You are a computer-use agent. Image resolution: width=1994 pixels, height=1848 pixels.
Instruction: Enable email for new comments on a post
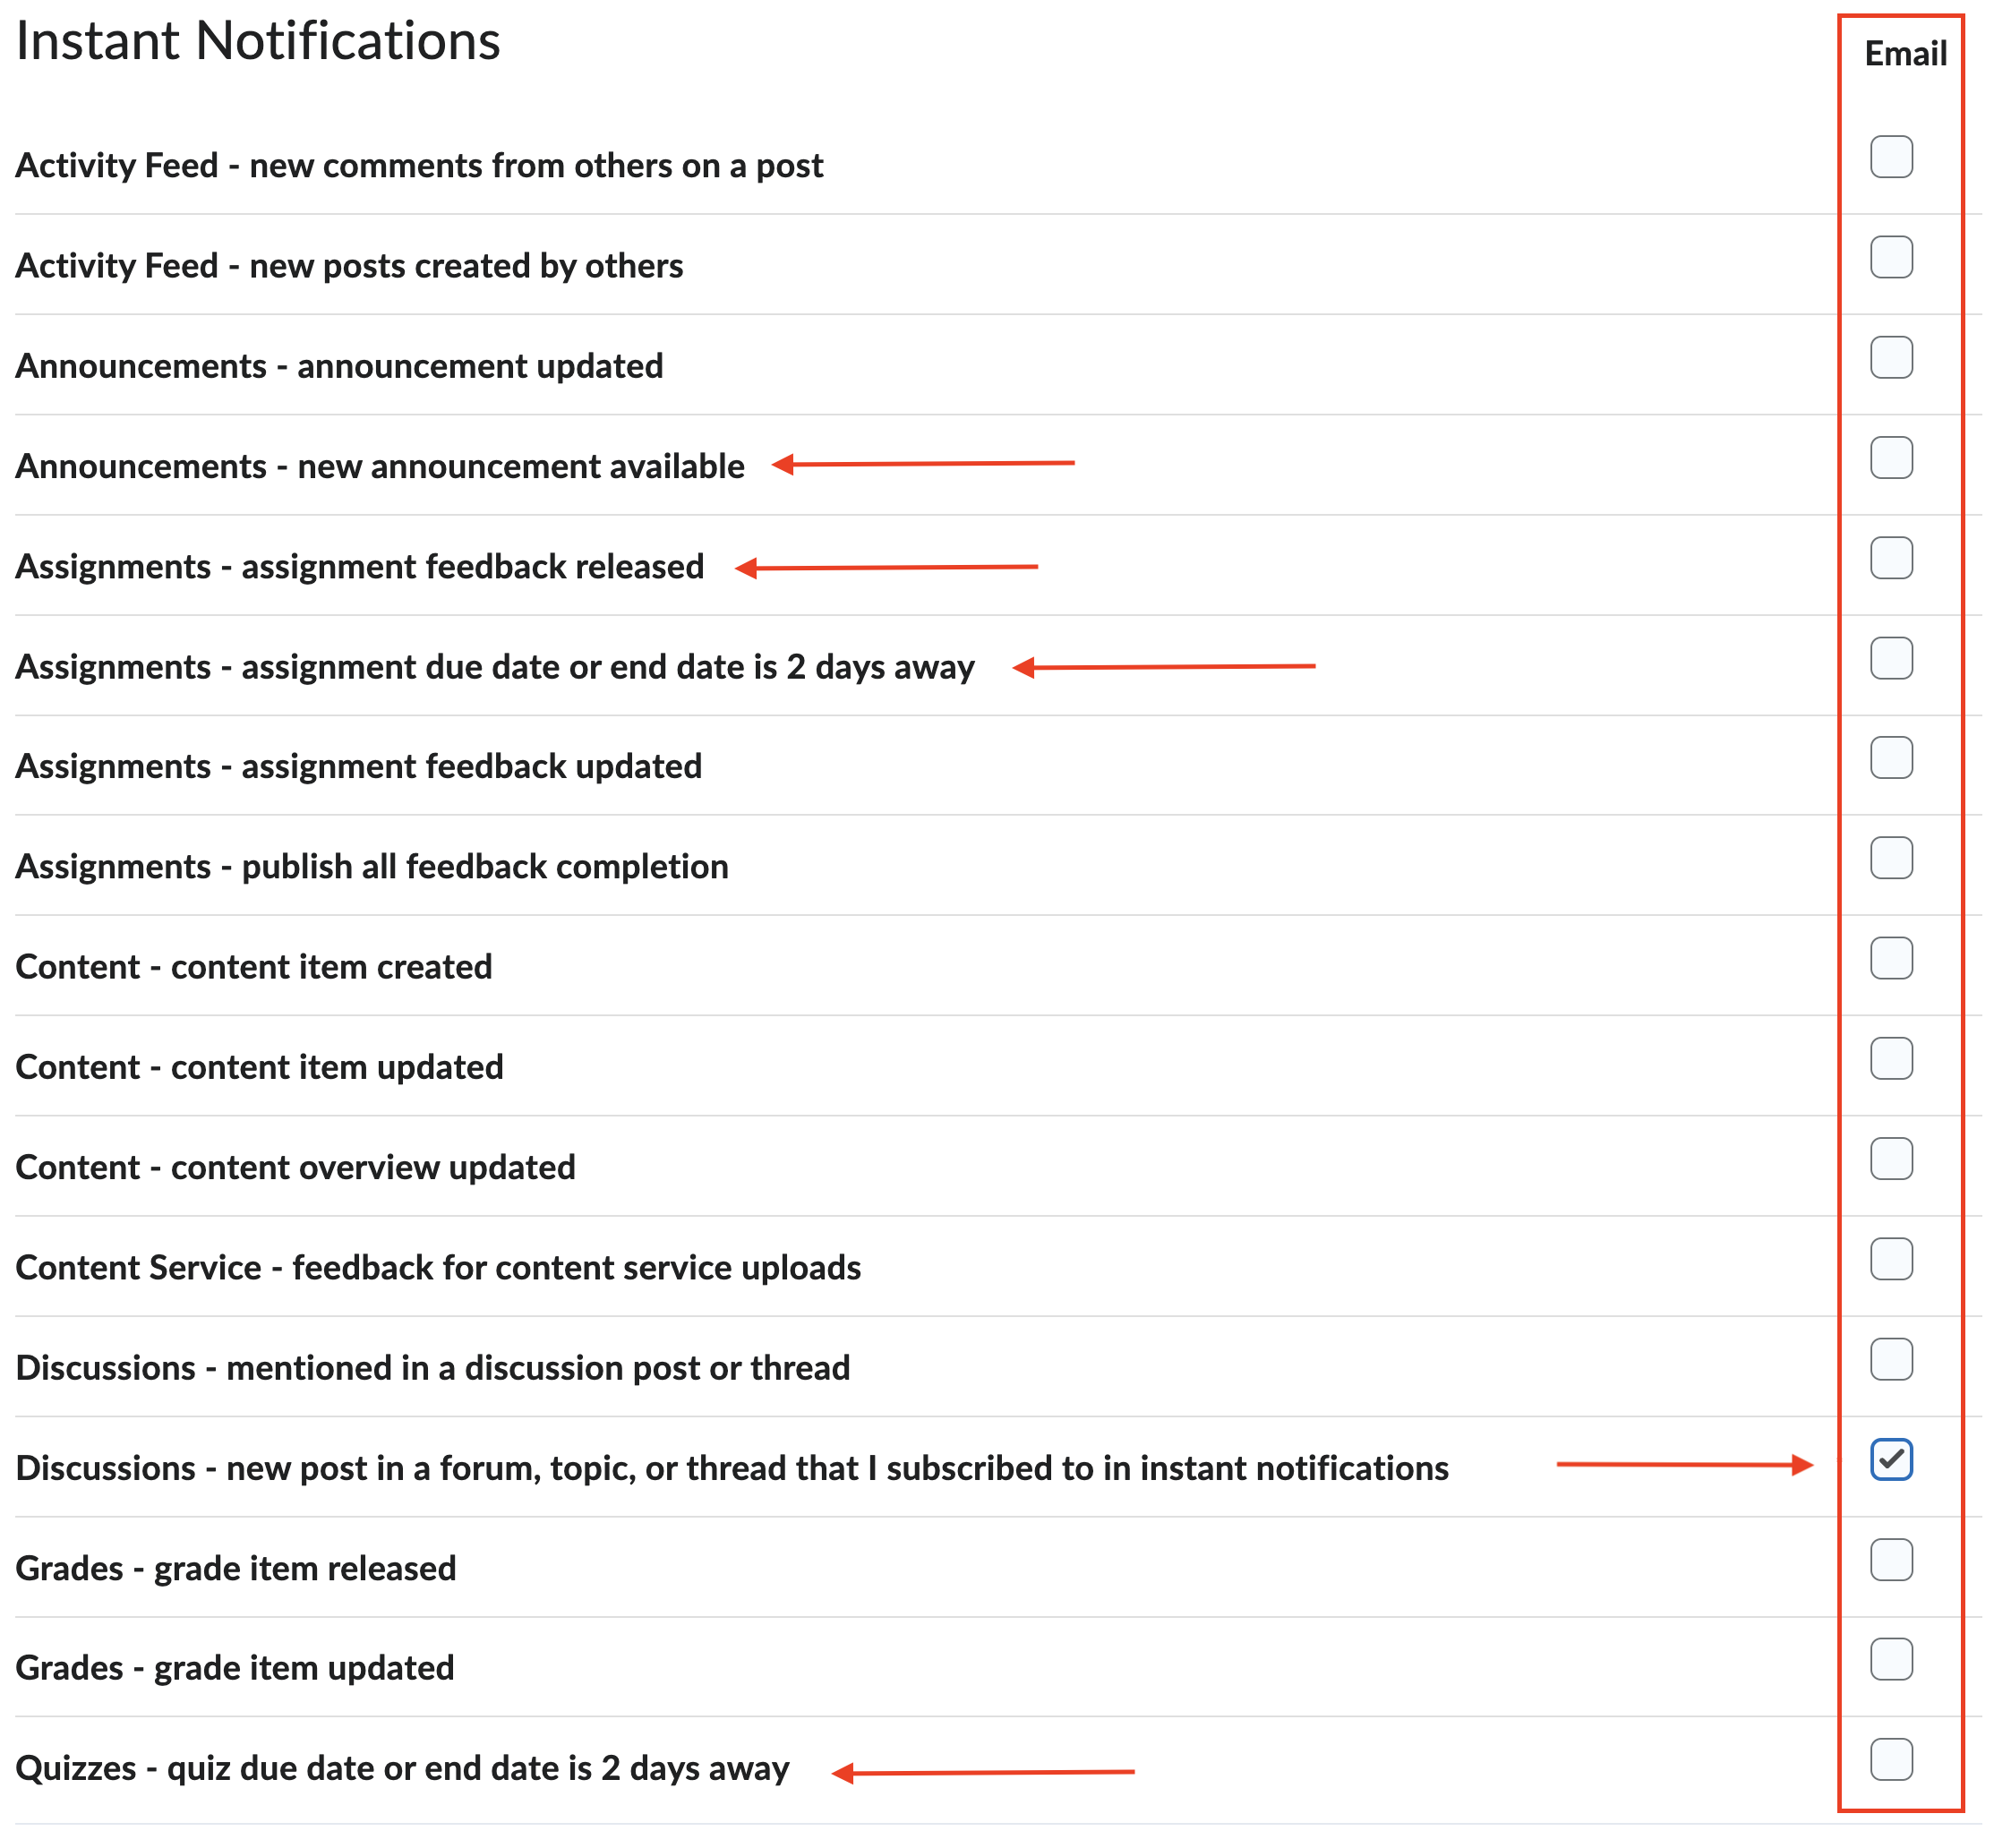tap(1890, 157)
